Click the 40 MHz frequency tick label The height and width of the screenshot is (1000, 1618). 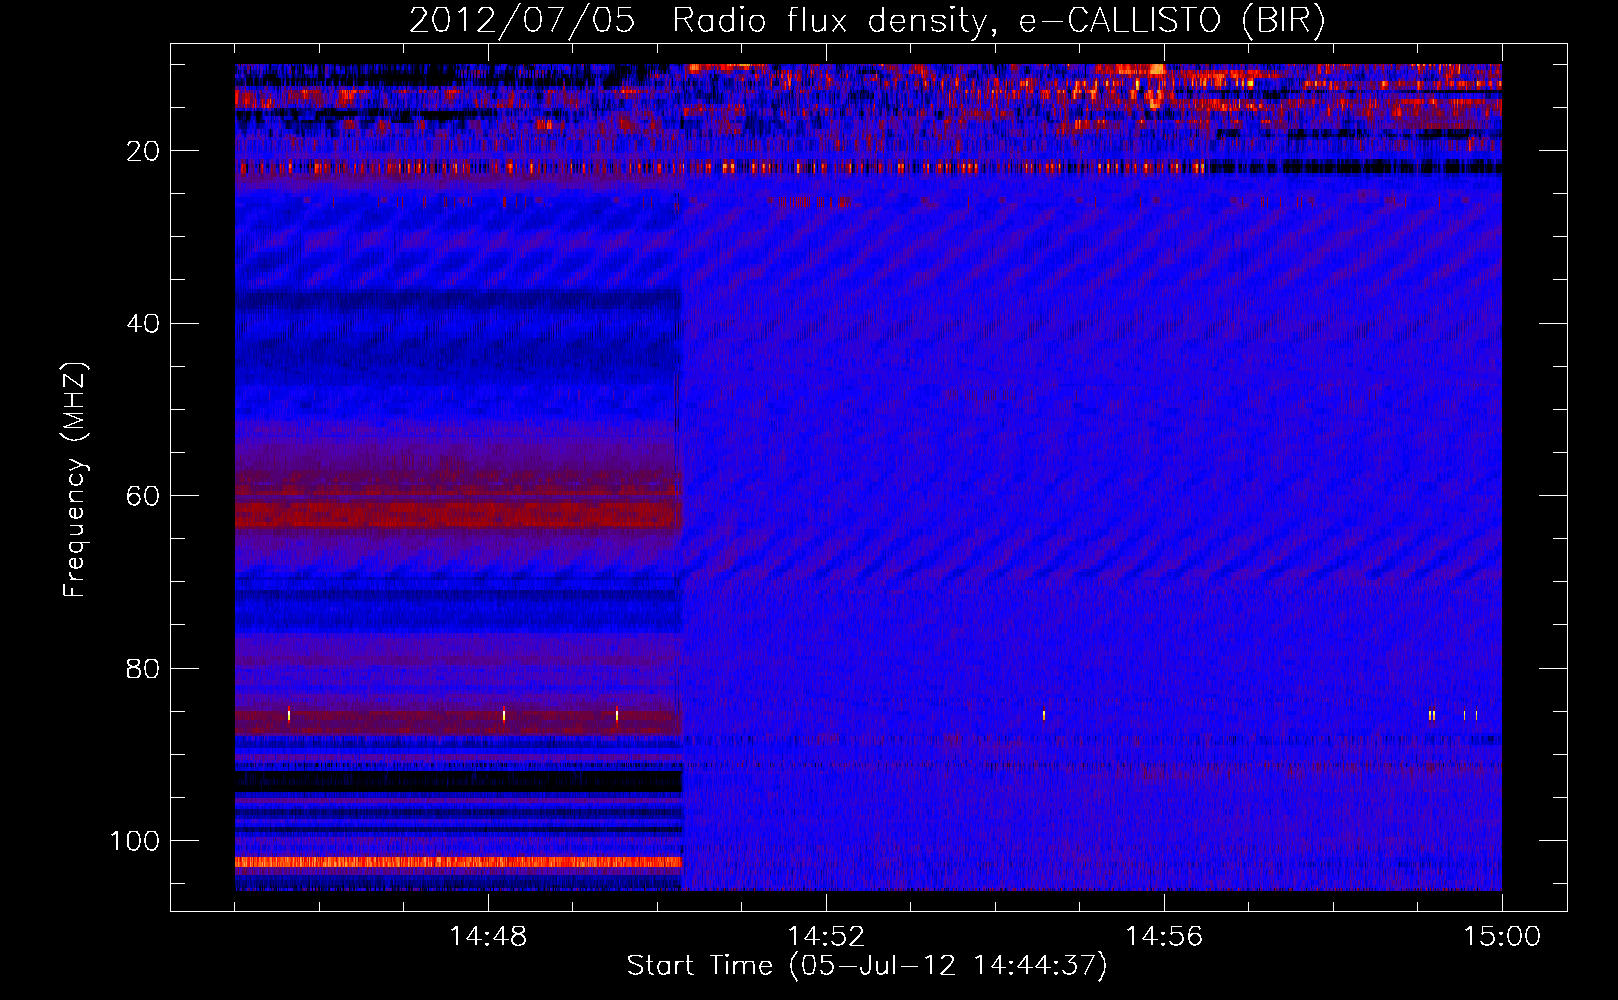coord(143,324)
